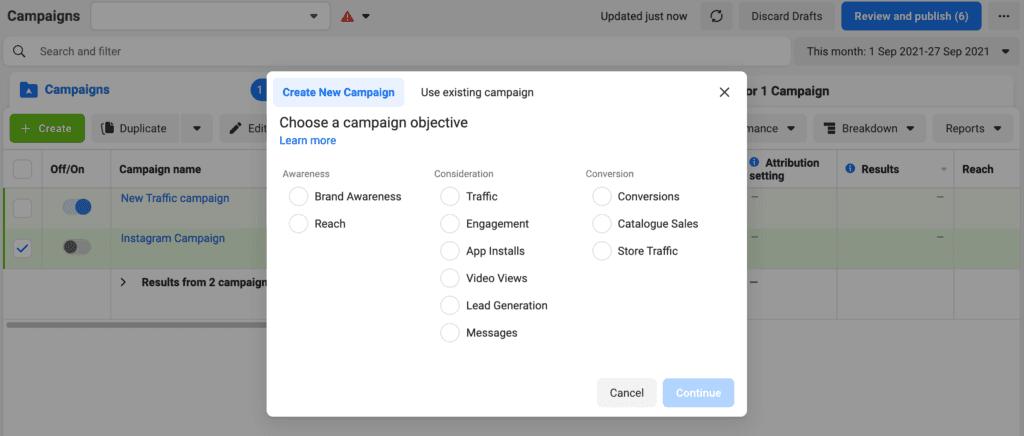Screen dimensions: 1024x436
Task: Click the Attribution setting info icon
Action: pyautogui.click(x=753, y=163)
